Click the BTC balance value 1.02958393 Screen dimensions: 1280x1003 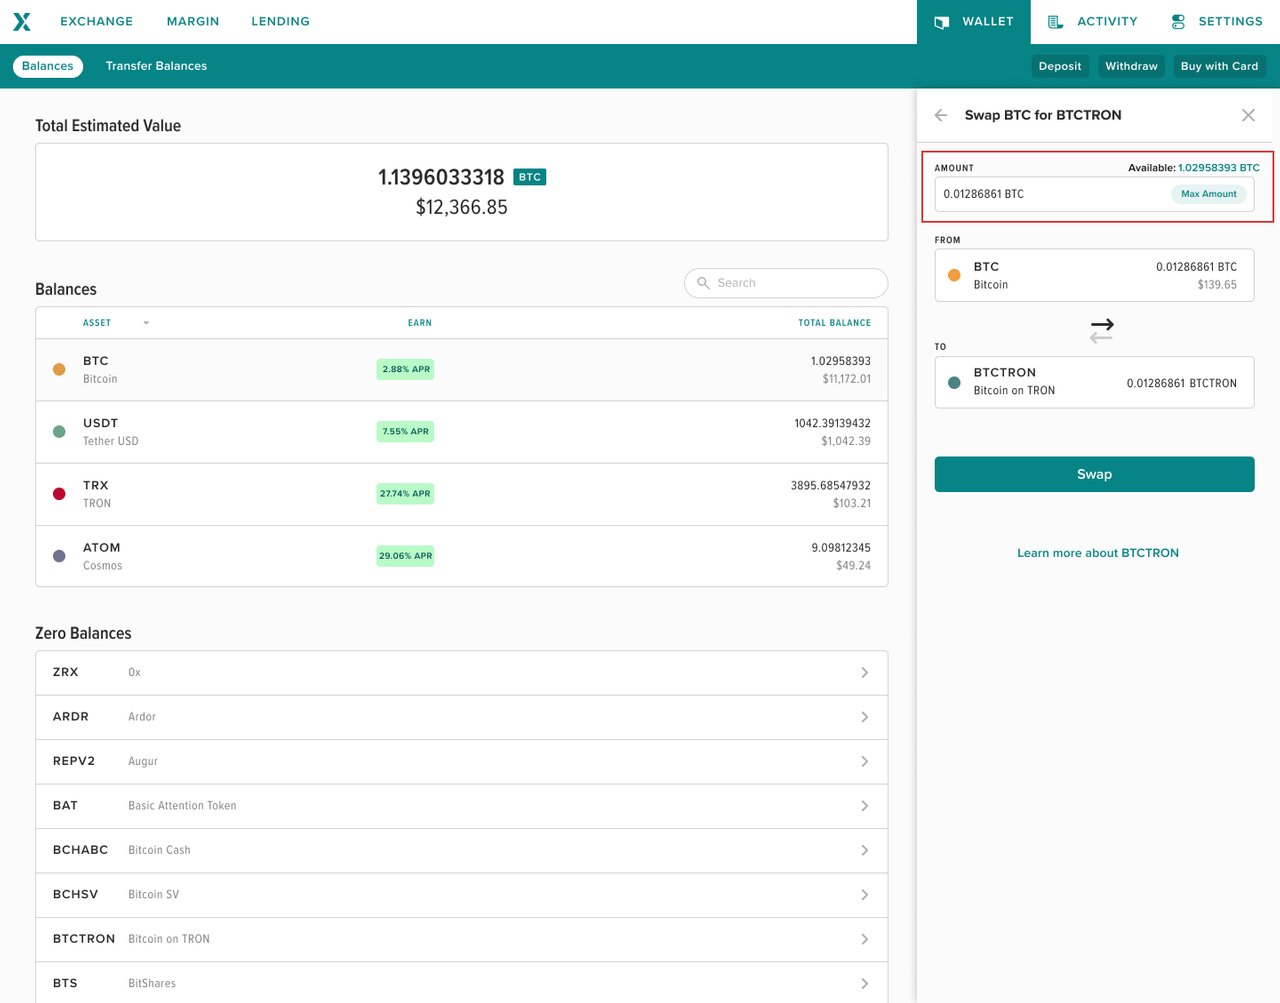pyautogui.click(x=841, y=361)
